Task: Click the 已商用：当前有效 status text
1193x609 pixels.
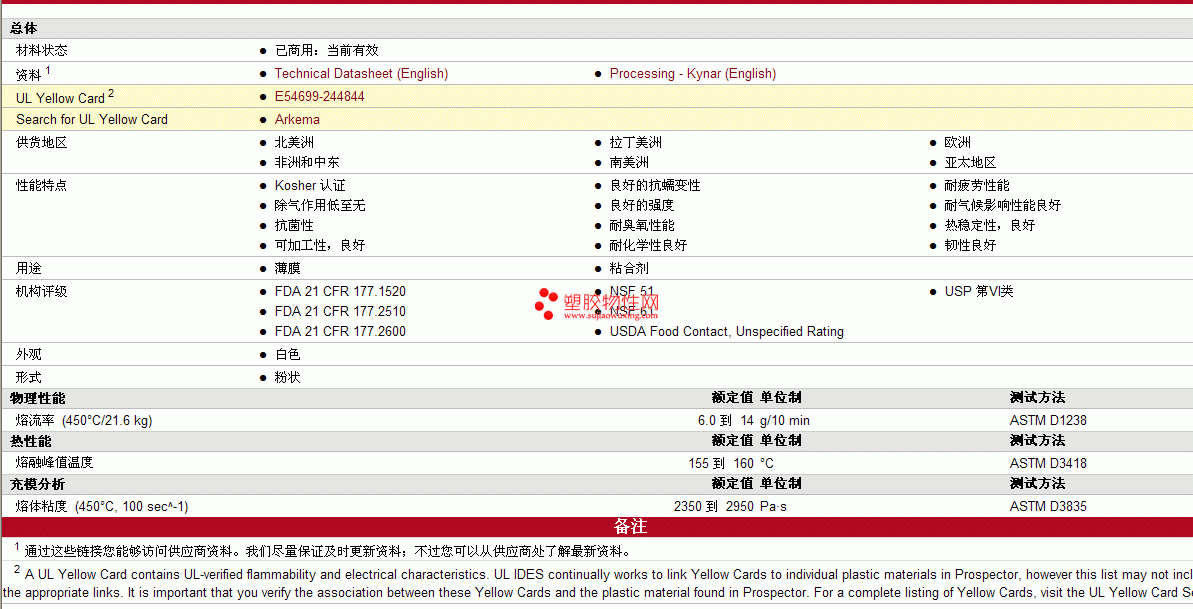Action: point(326,51)
